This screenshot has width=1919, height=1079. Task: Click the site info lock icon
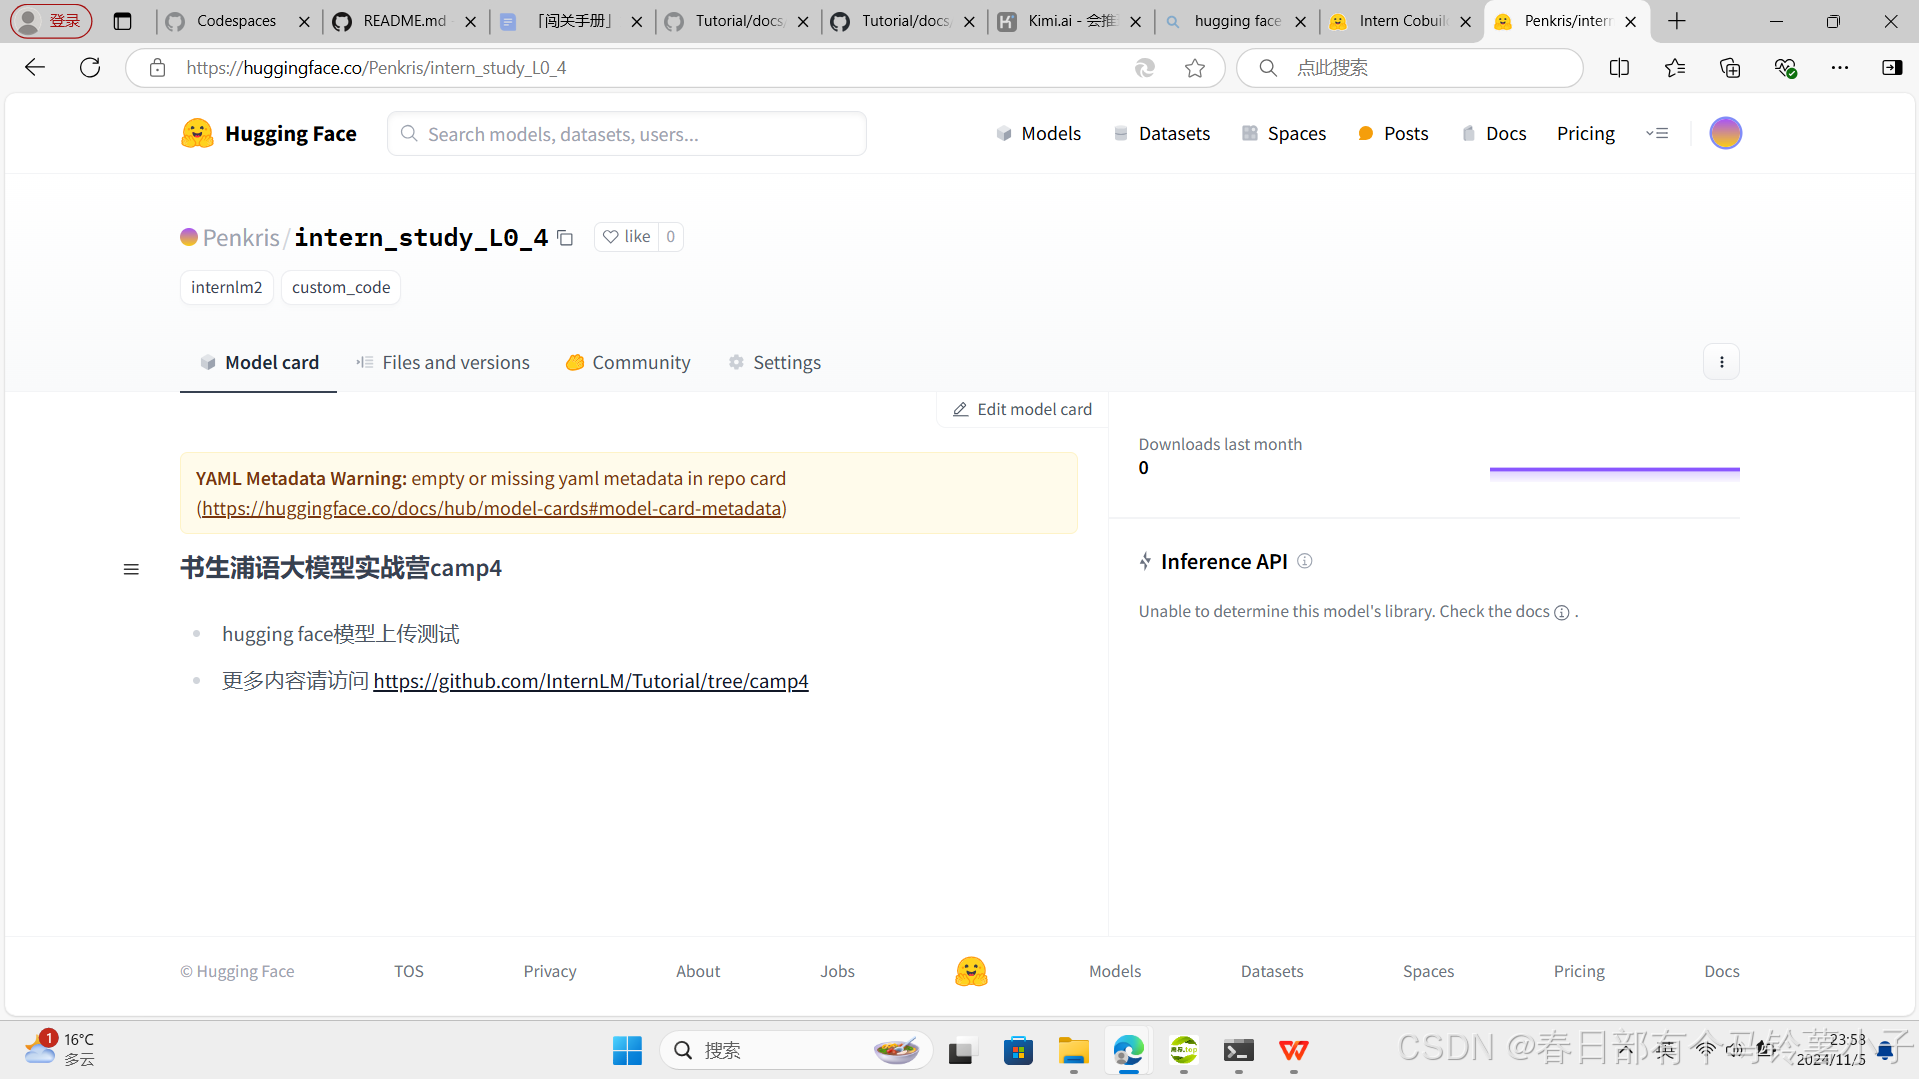coord(157,67)
